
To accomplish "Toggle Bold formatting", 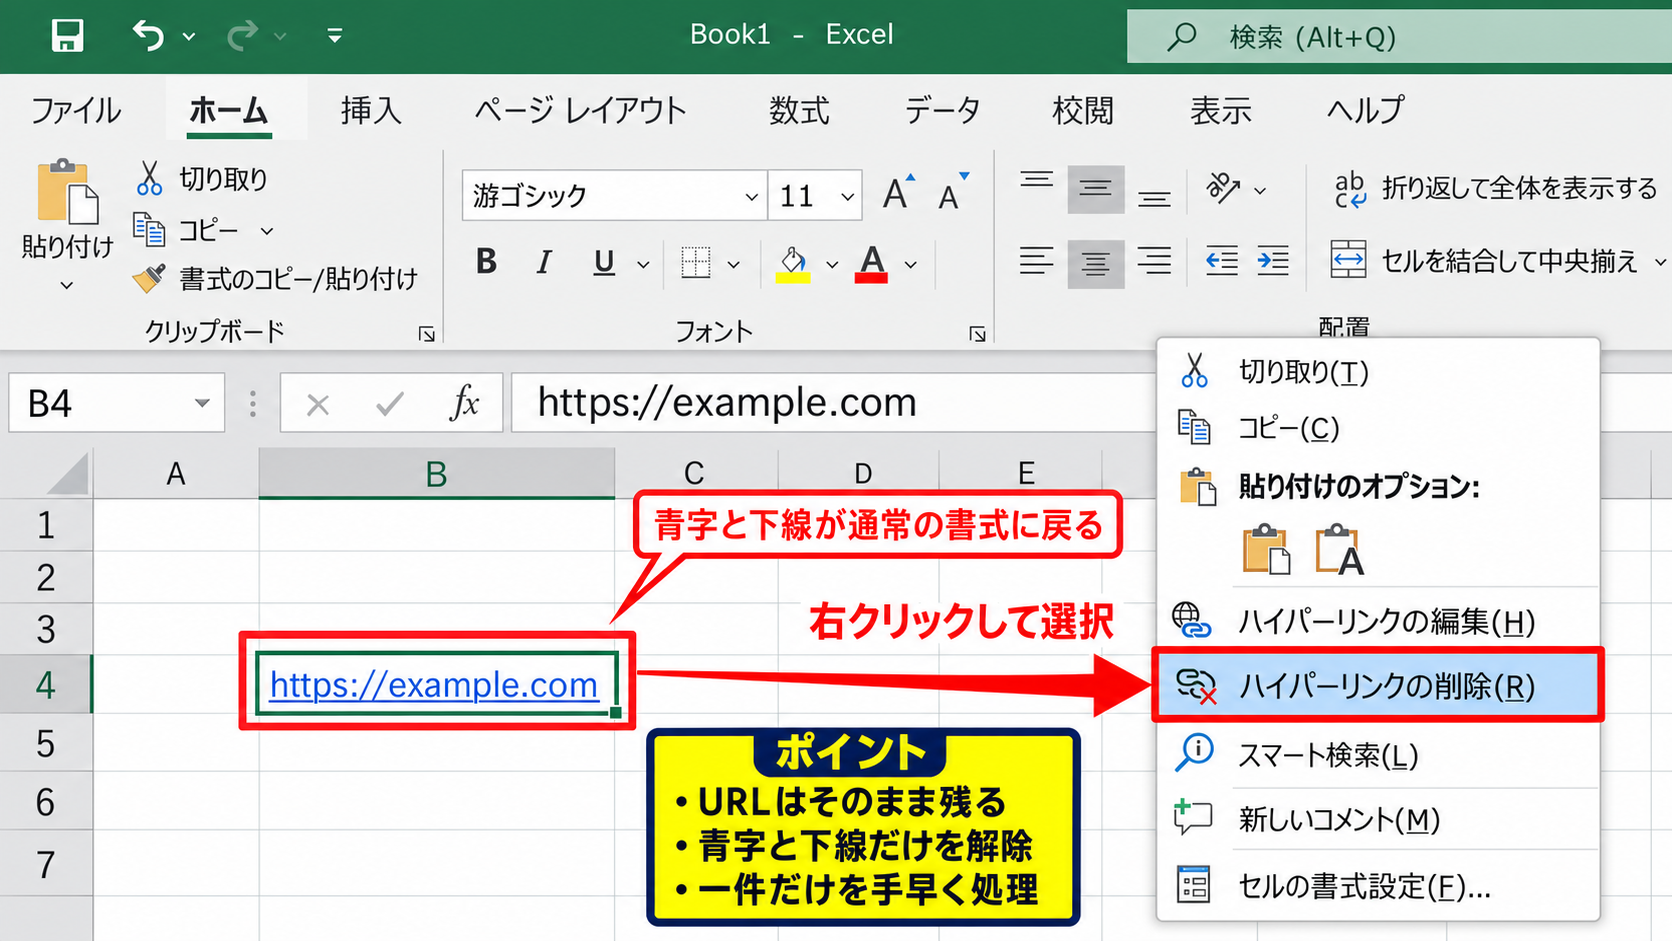I will click(487, 262).
